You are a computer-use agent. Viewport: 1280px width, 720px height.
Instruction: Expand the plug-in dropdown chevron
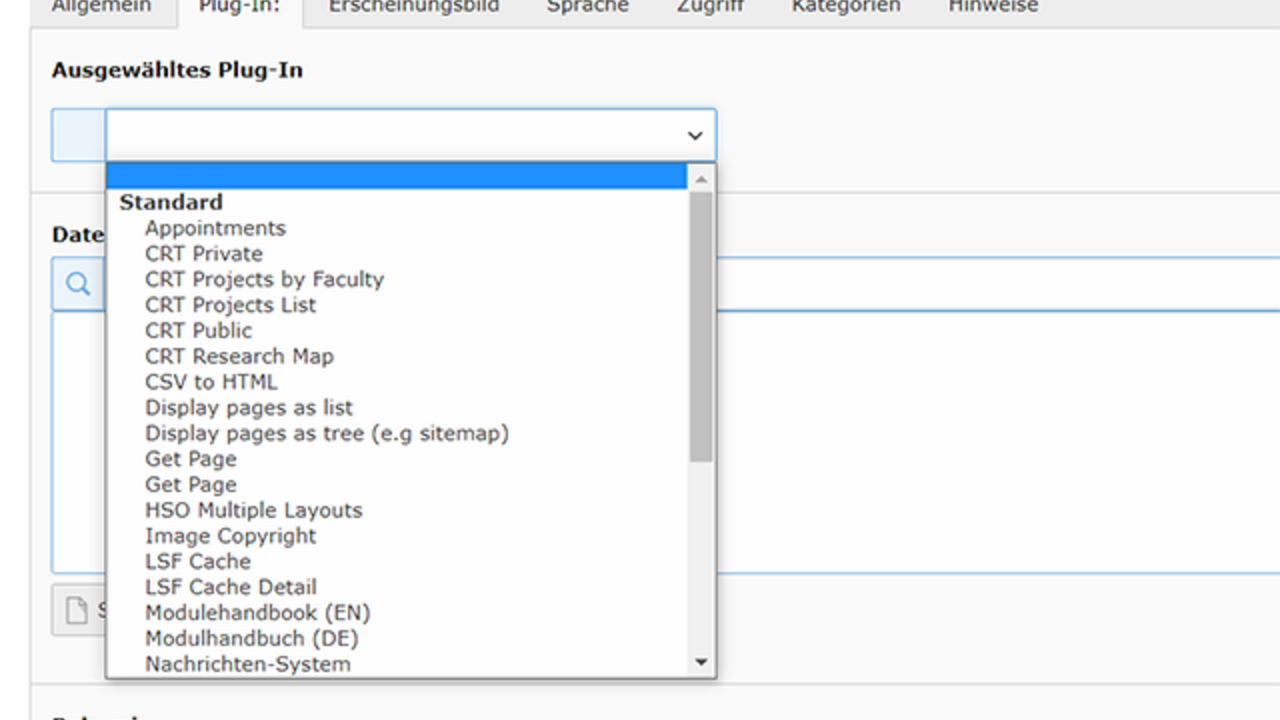pyautogui.click(x=695, y=136)
